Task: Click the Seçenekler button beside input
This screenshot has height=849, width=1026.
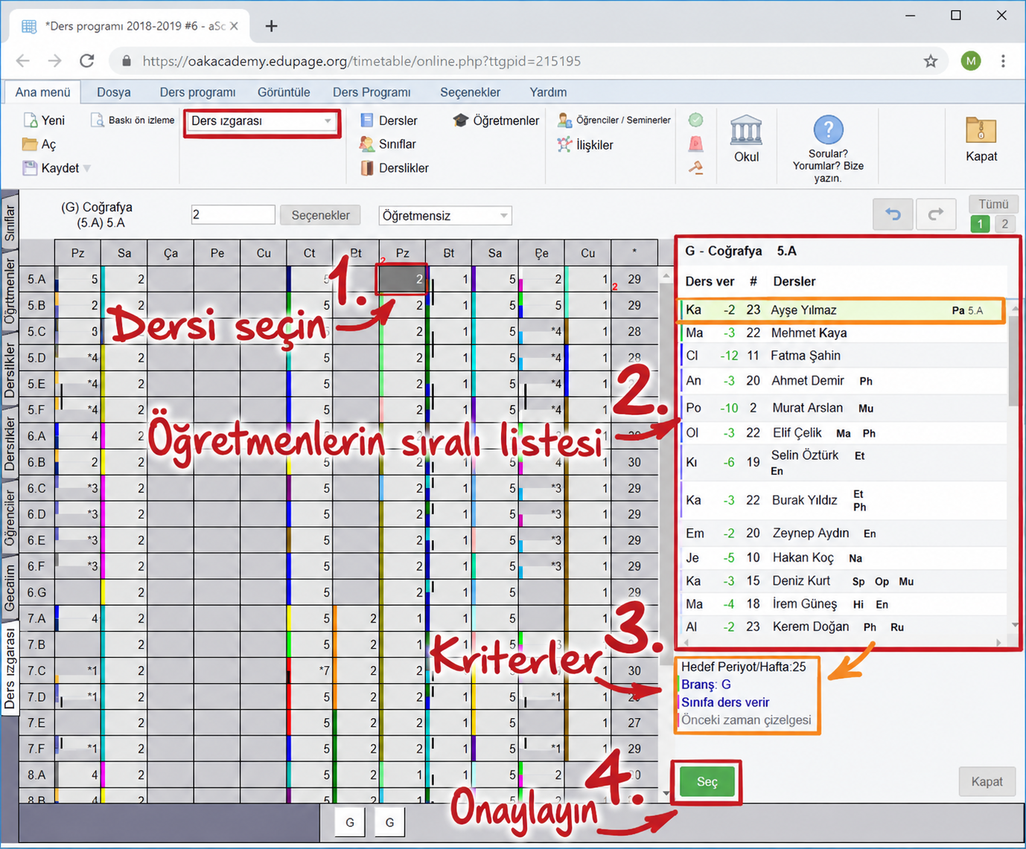Action: [321, 215]
